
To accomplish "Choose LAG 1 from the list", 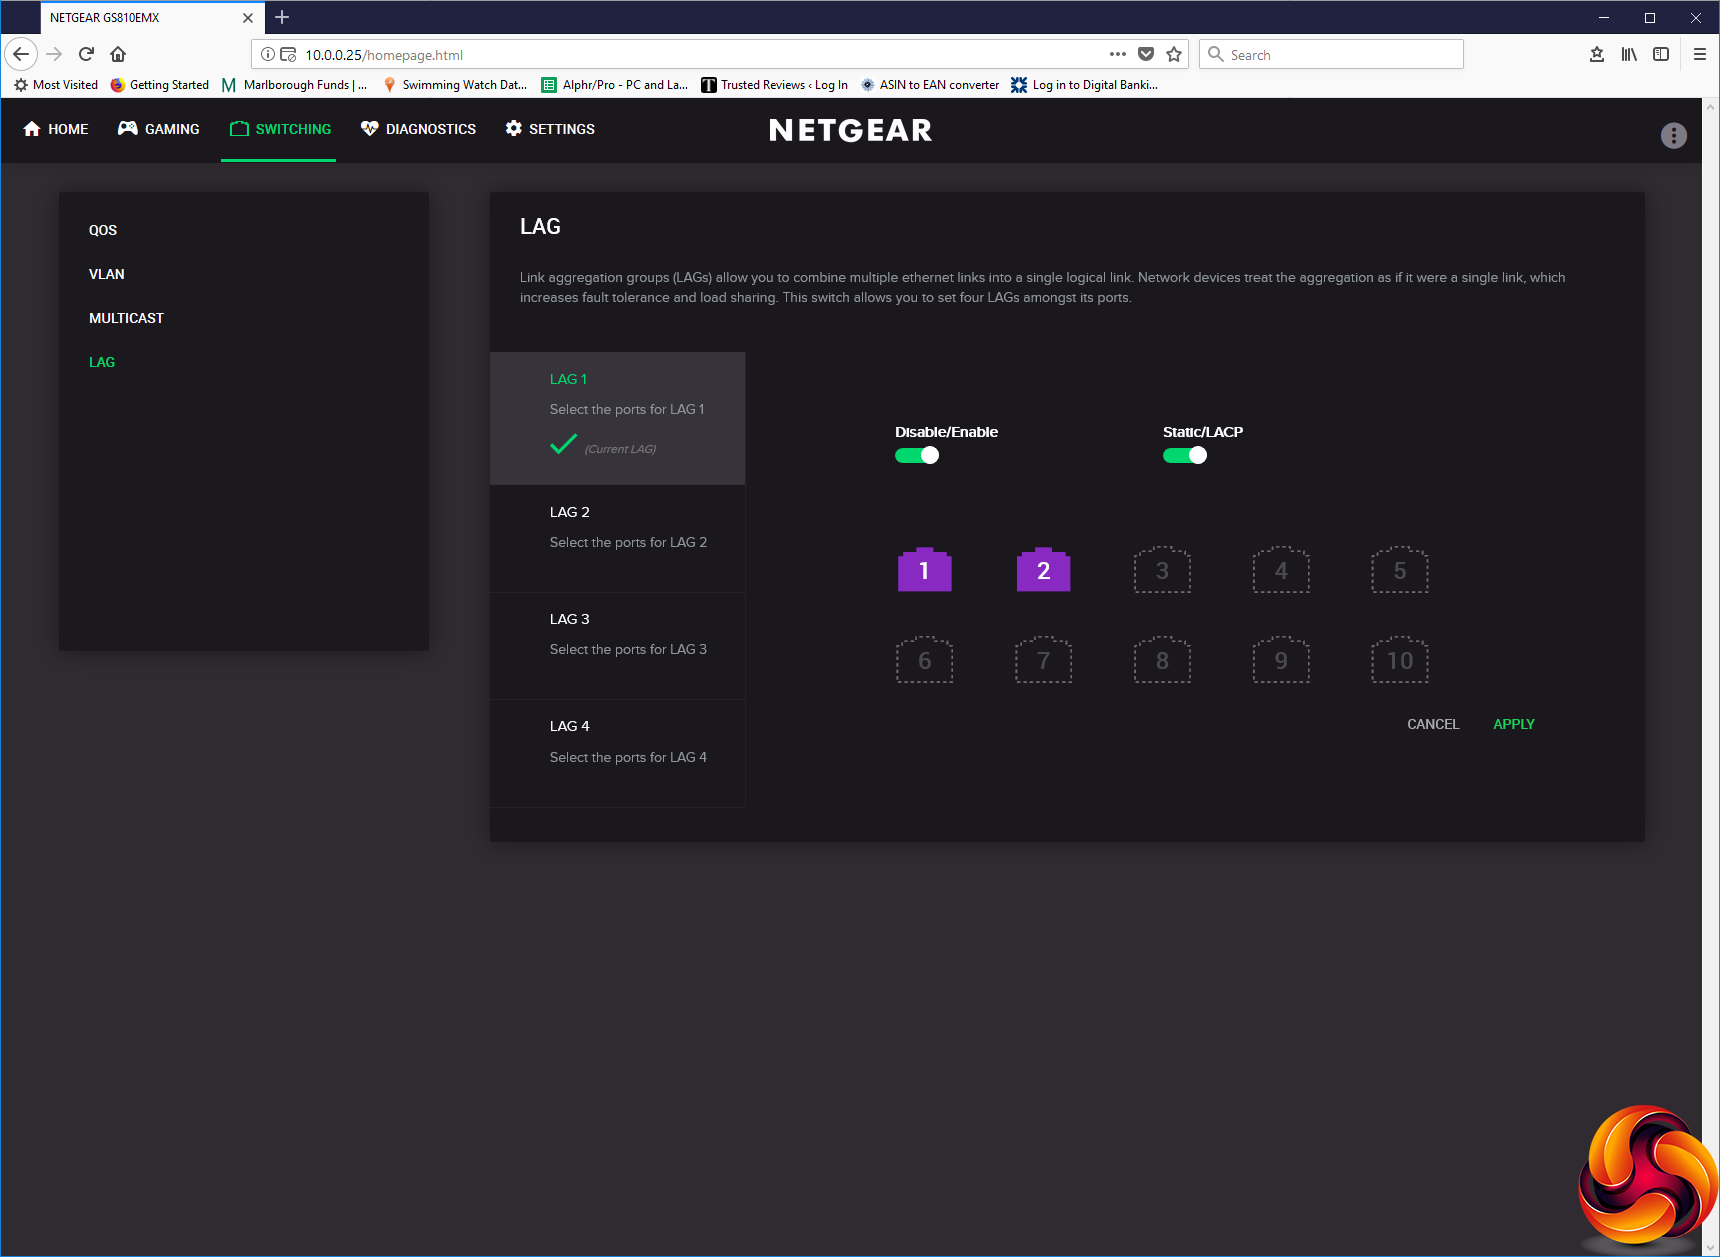I will tap(617, 418).
